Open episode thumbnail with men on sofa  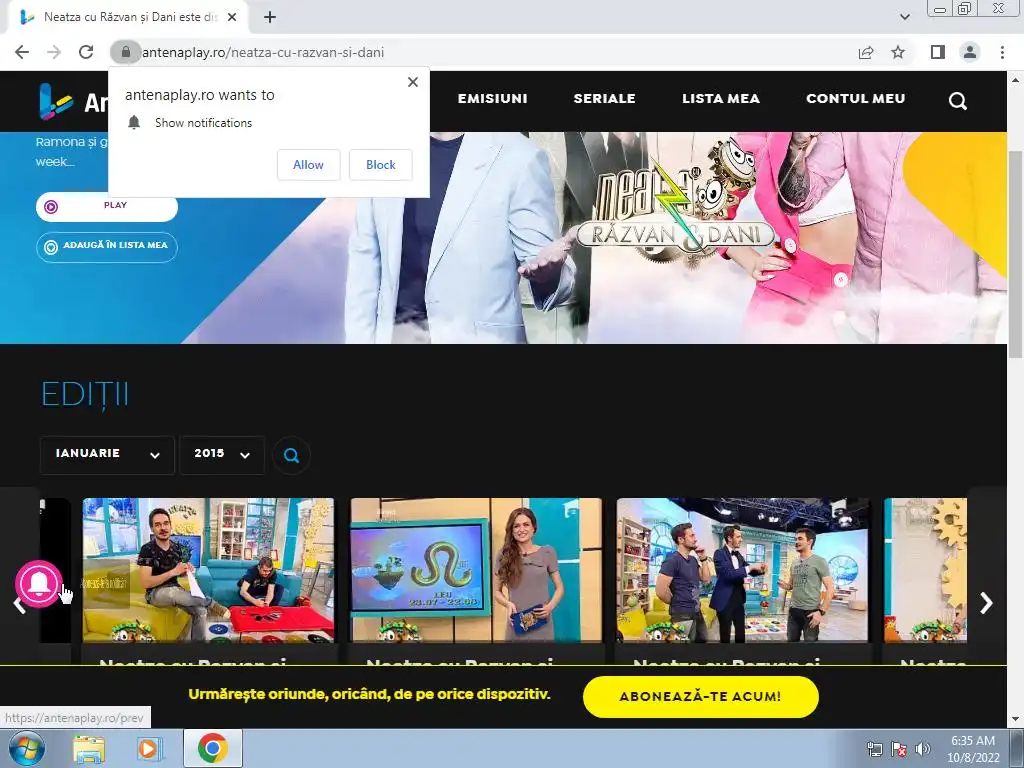[208, 569]
